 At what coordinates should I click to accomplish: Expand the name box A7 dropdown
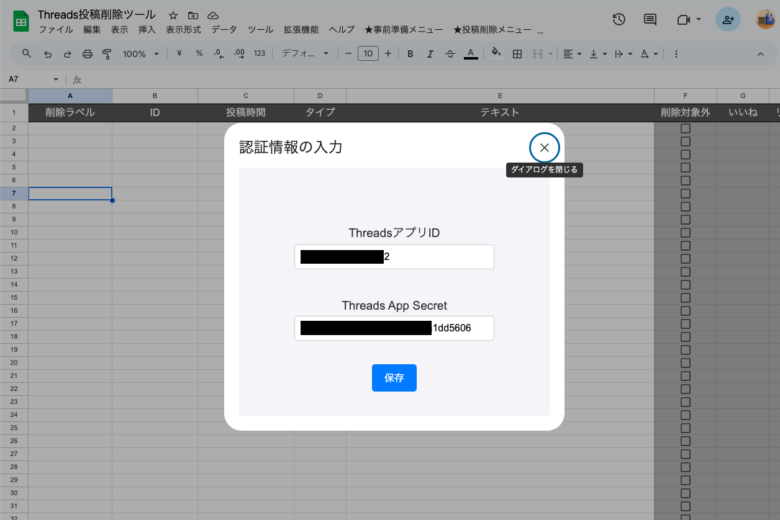pyautogui.click(x=56, y=79)
